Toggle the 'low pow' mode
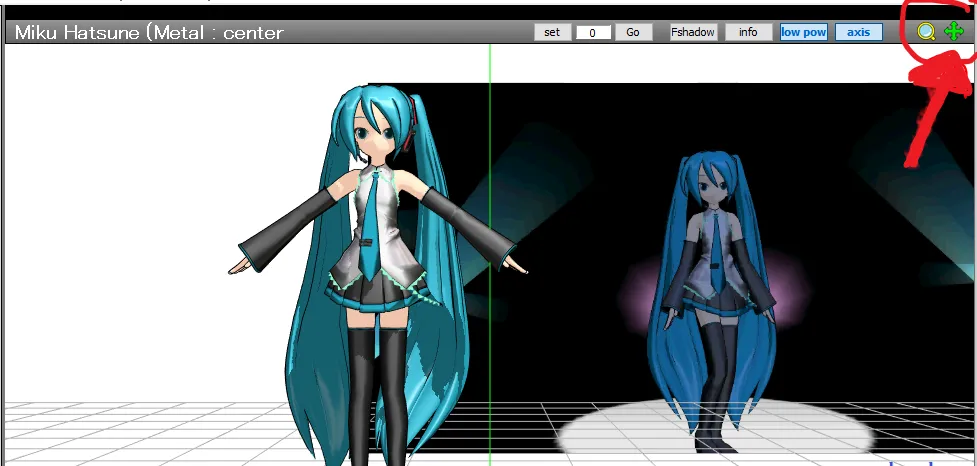 (804, 32)
